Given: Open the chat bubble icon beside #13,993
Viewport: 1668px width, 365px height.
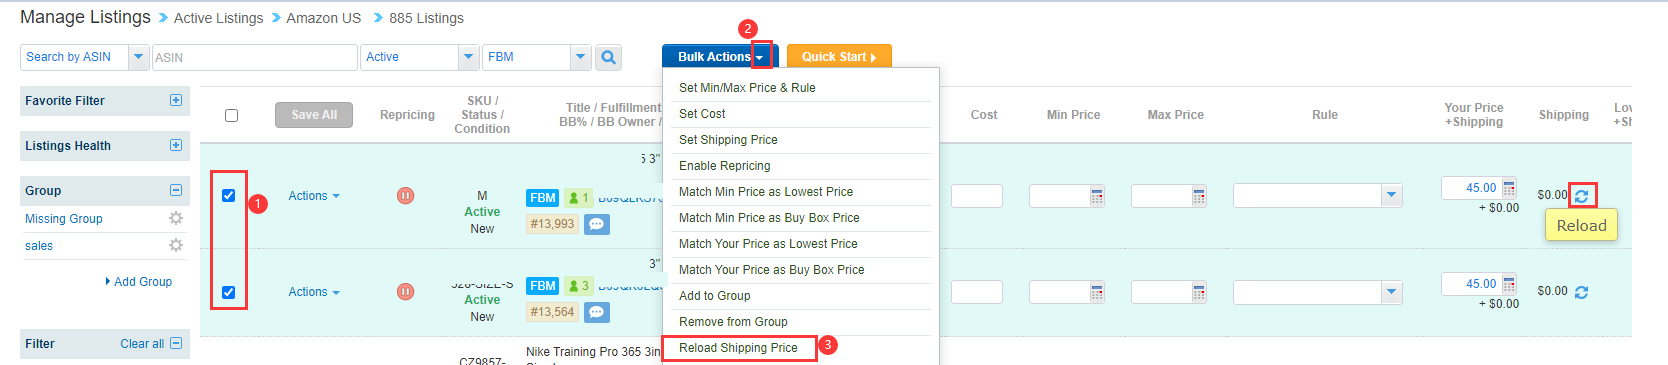Looking at the screenshot, I should coord(596,224).
